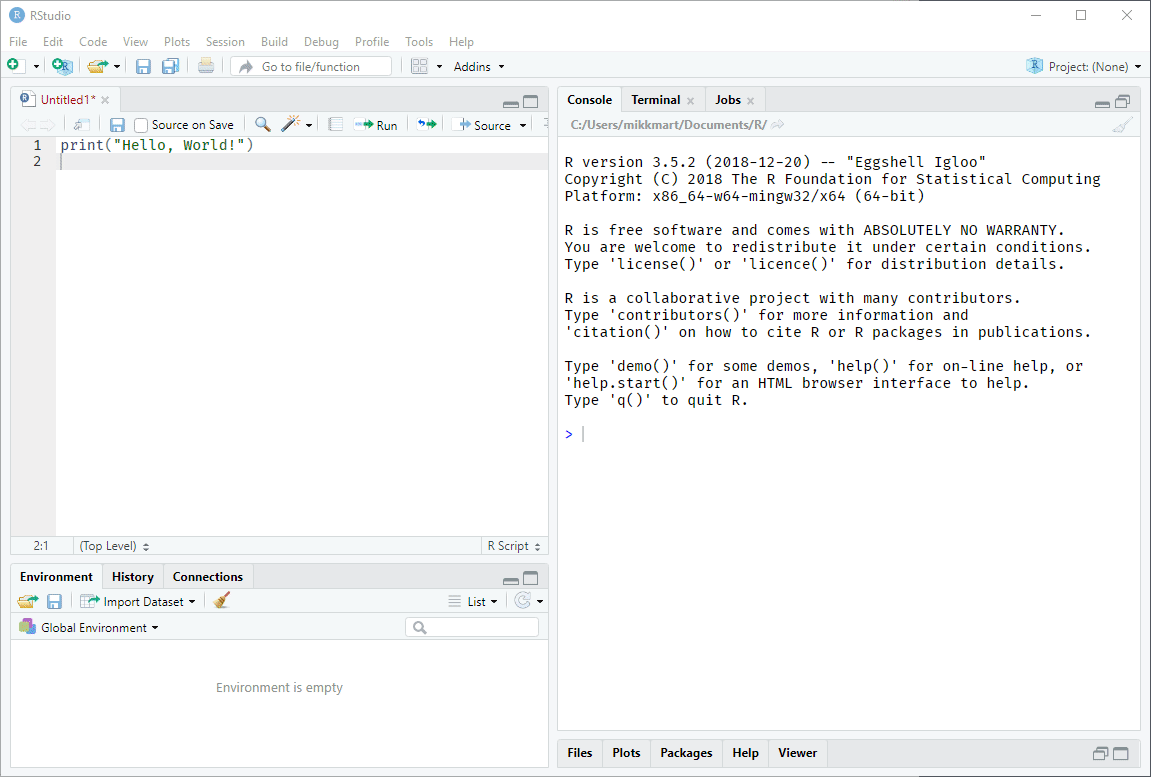Click the Run button to execute code
The width and height of the screenshot is (1151, 777).
(377, 124)
